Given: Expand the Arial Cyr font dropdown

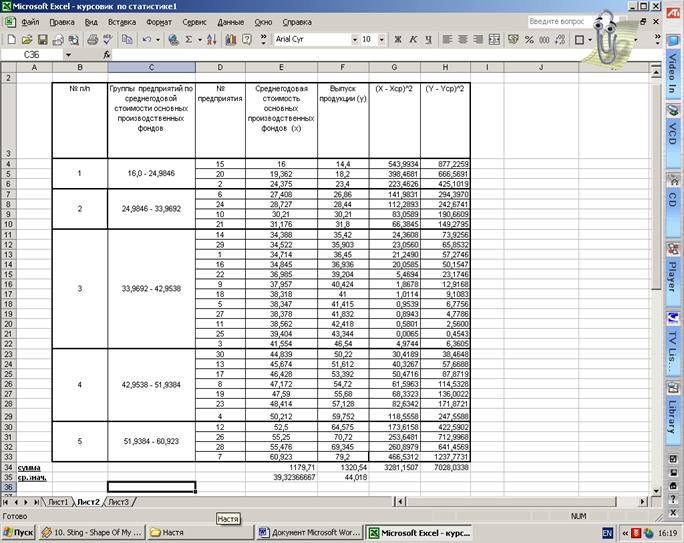Looking at the screenshot, I should [353, 39].
